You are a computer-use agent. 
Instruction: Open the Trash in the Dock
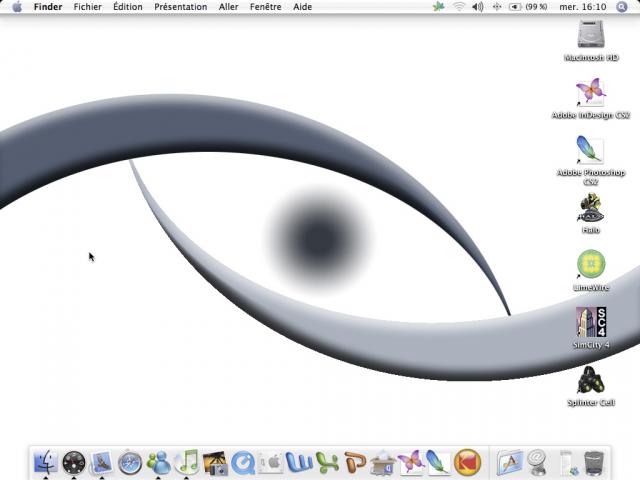pyautogui.click(x=594, y=463)
